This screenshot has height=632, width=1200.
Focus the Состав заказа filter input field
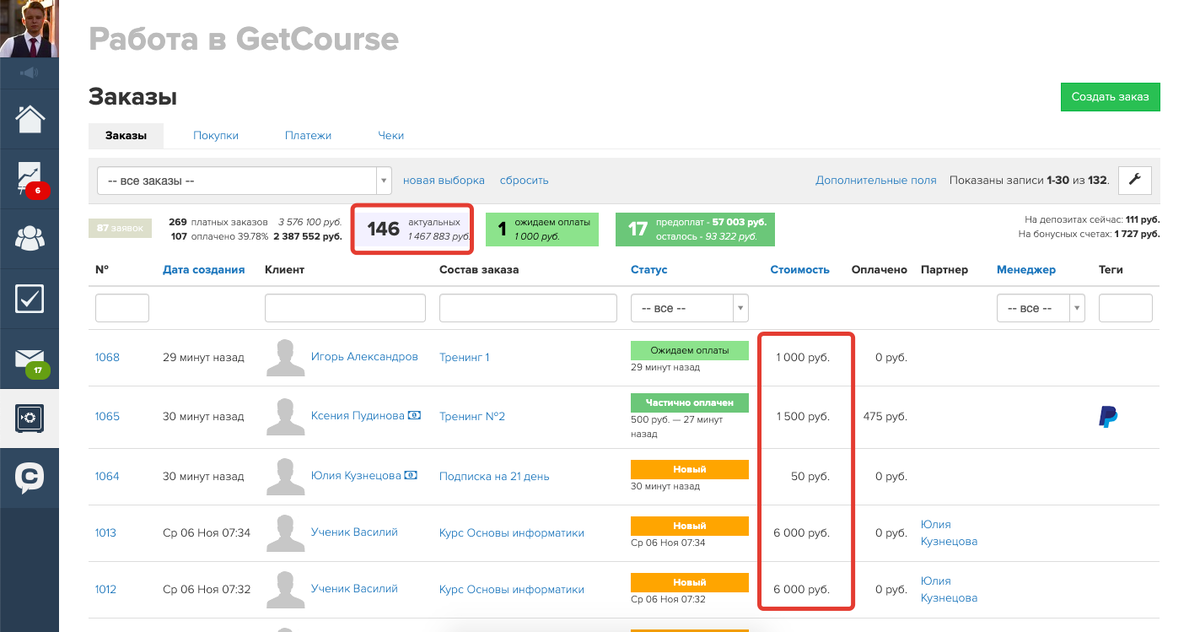528,308
